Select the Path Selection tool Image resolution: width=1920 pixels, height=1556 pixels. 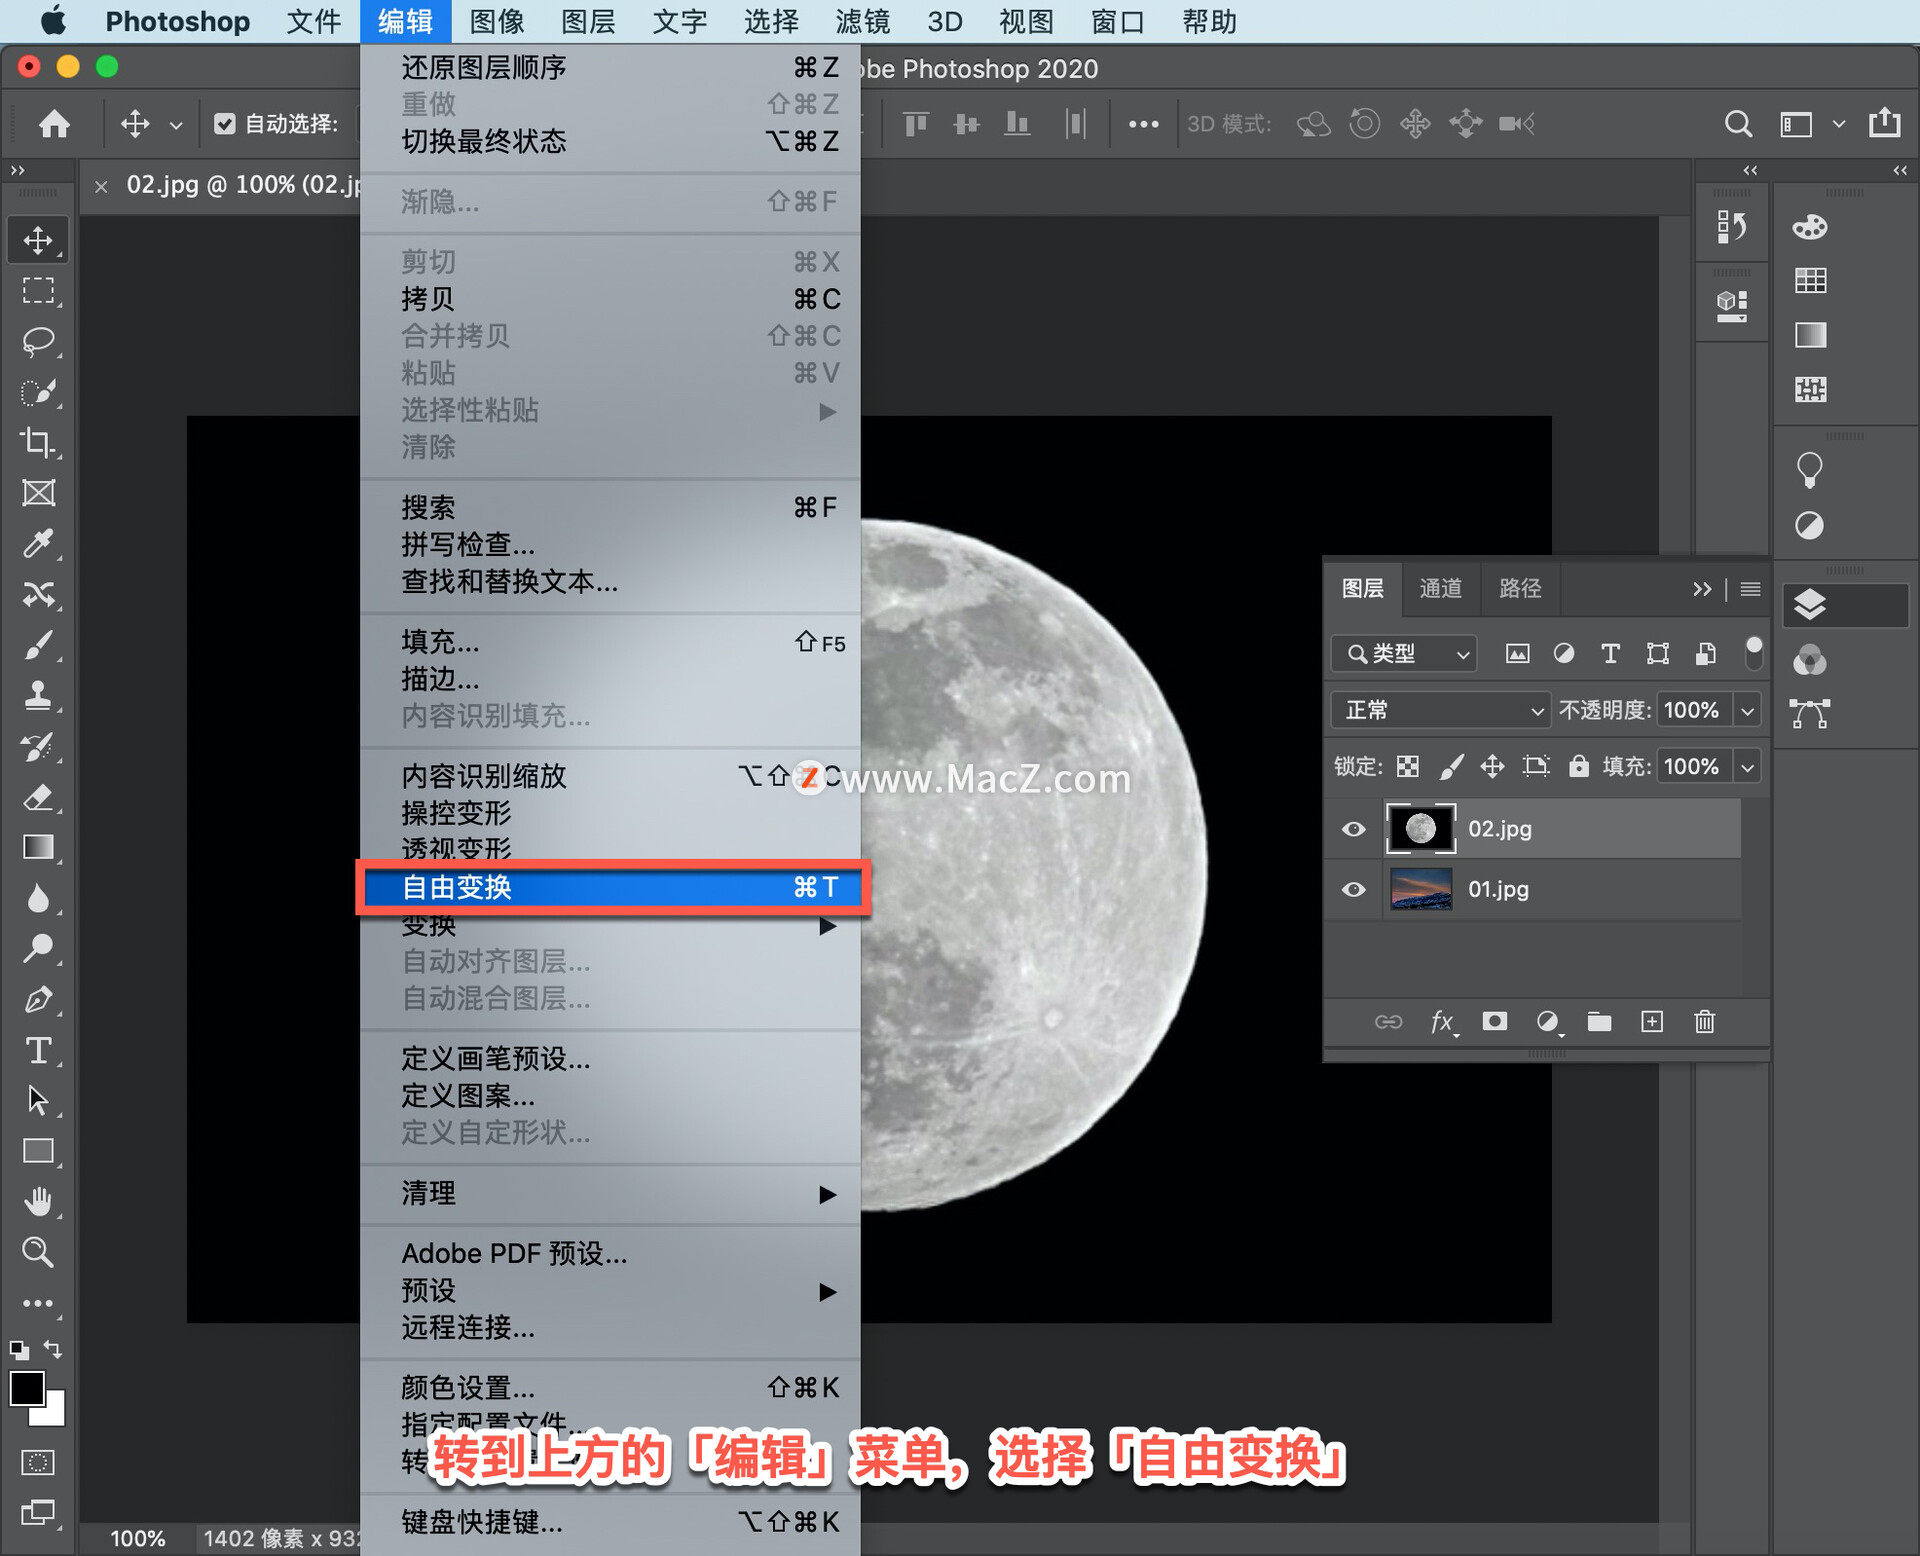[x=38, y=1101]
